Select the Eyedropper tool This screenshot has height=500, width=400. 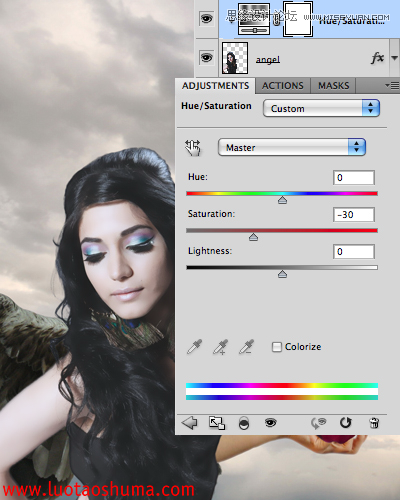pos(194,347)
